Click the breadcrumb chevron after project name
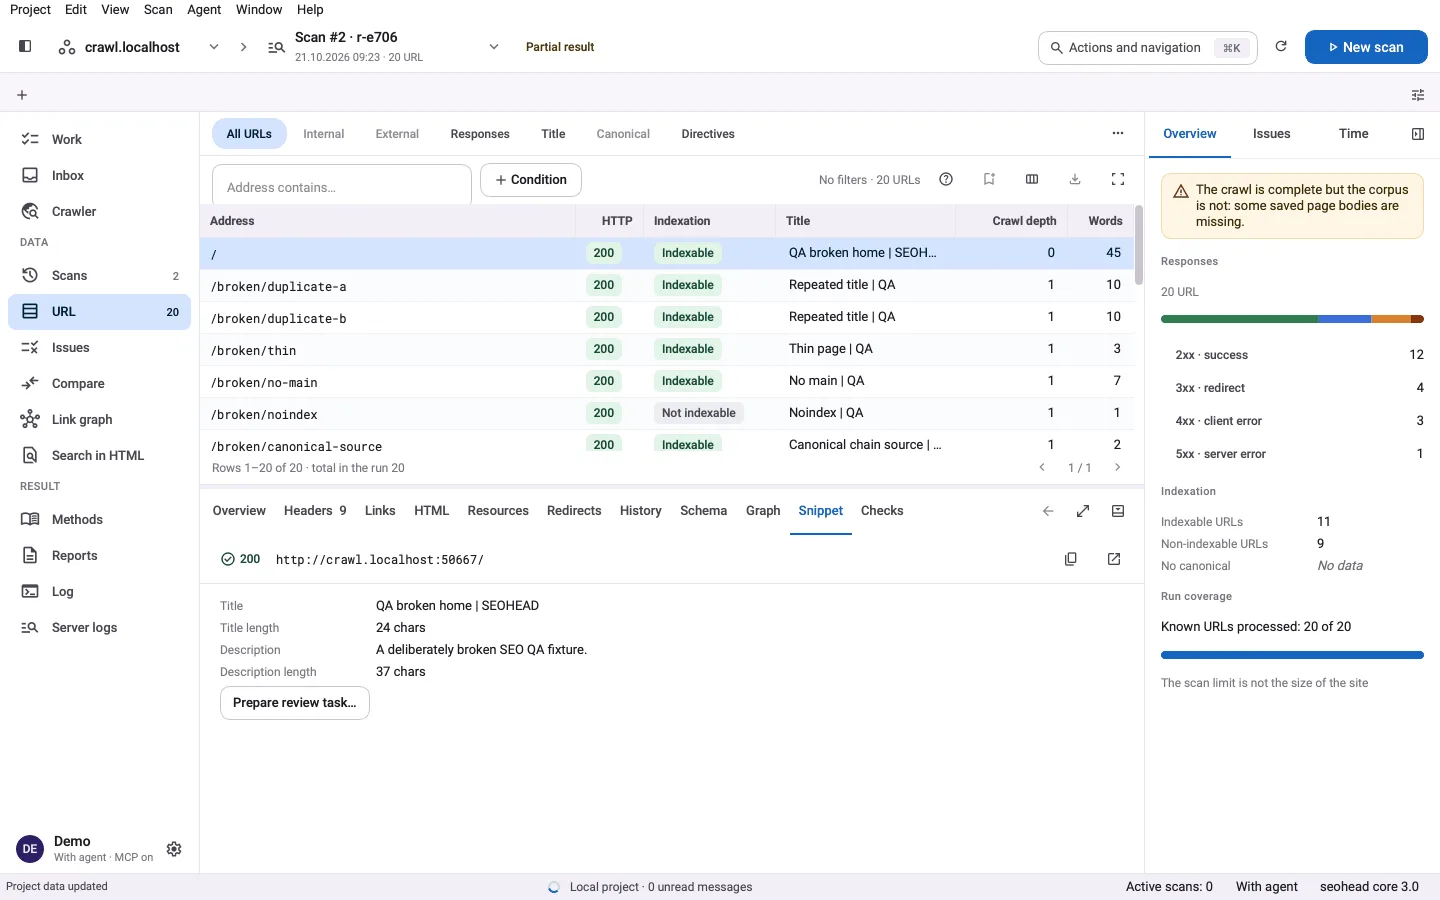The image size is (1440, 900). (x=243, y=47)
